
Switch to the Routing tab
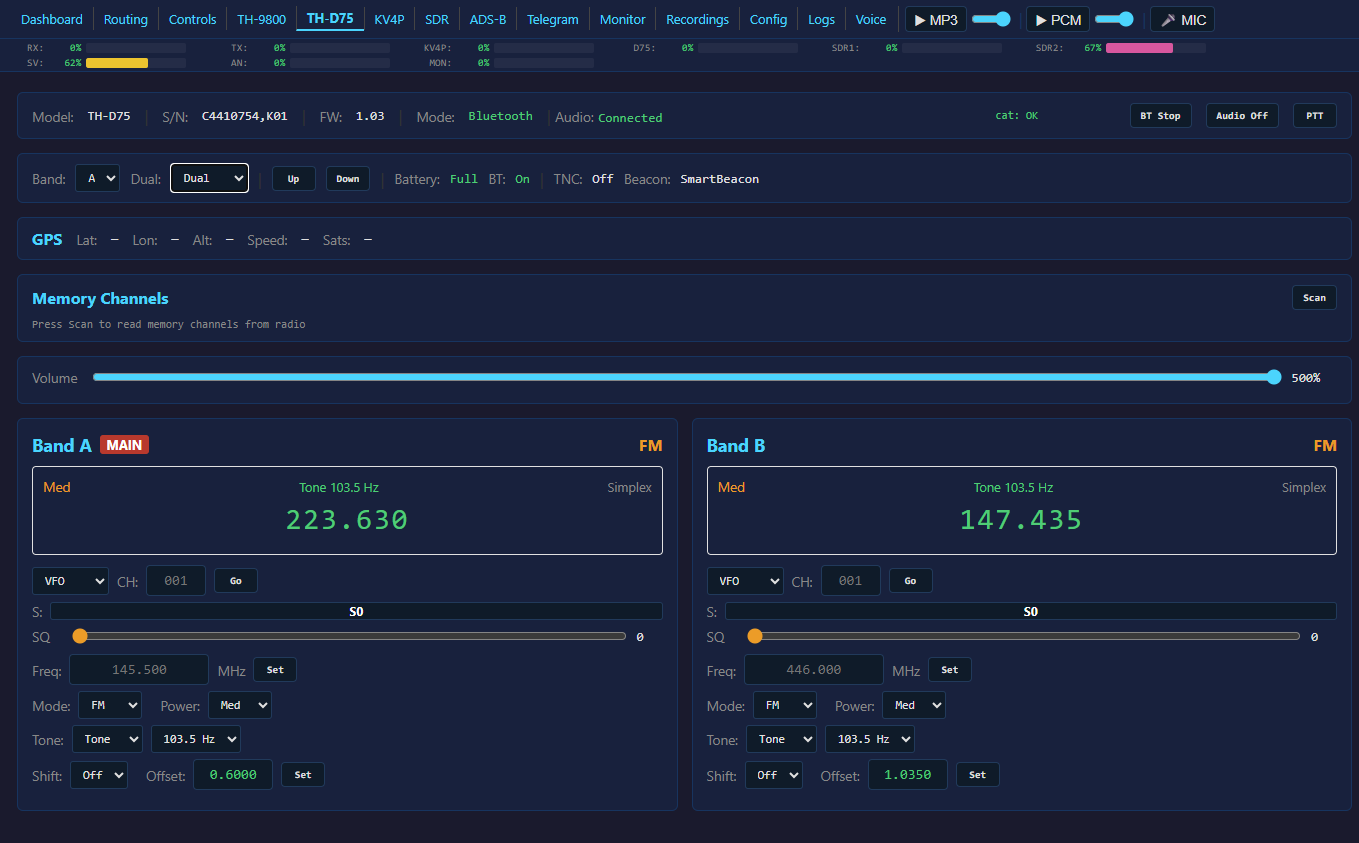[x=126, y=19]
